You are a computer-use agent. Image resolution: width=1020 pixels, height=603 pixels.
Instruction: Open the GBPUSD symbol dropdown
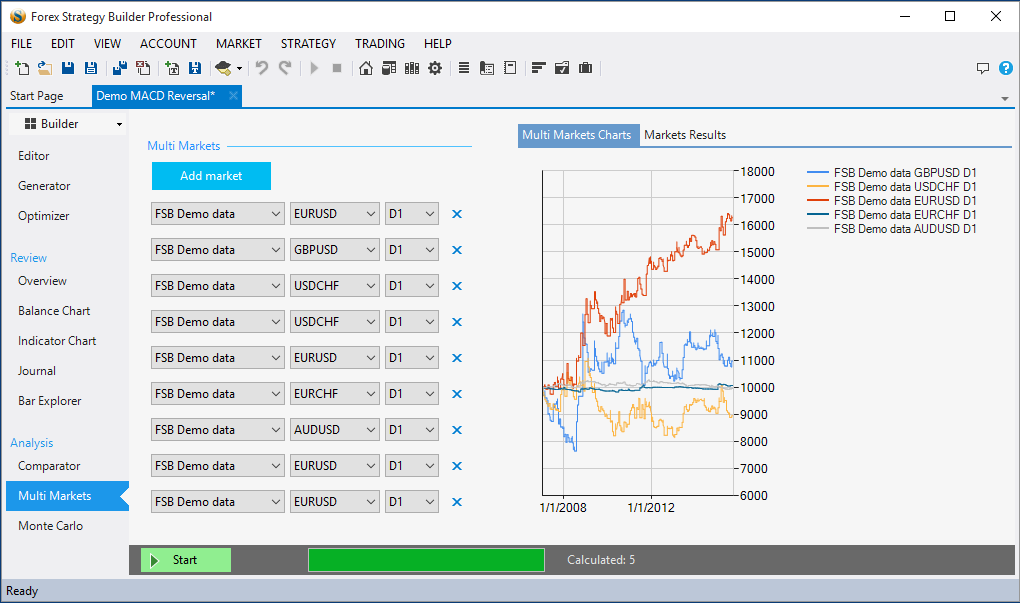335,250
